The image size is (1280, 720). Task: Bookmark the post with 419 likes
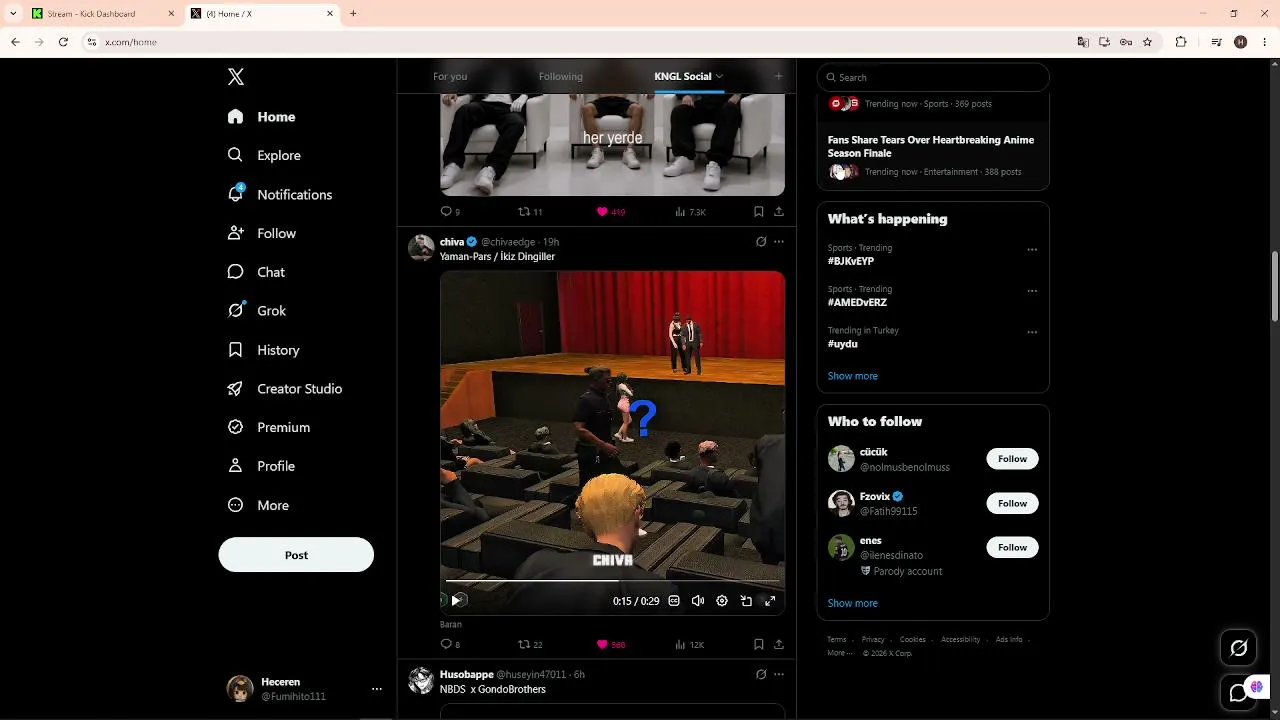click(x=759, y=212)
